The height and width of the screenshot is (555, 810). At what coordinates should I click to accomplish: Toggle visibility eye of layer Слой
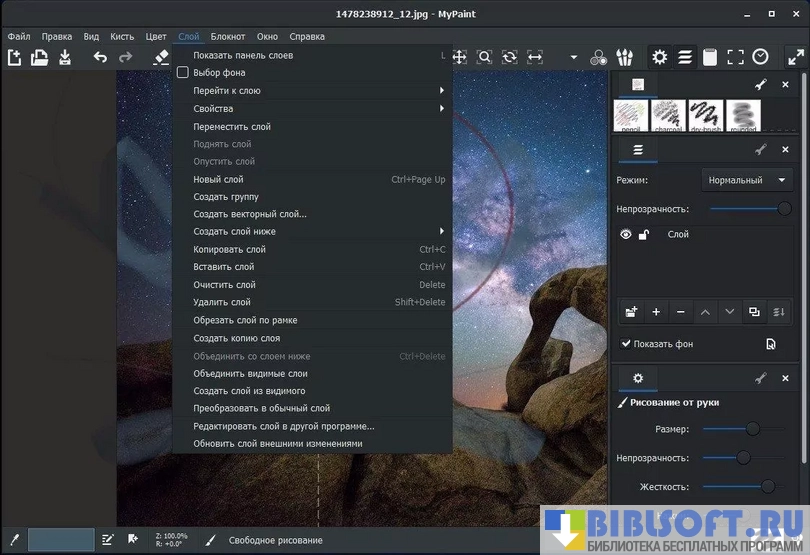[626, 235]
